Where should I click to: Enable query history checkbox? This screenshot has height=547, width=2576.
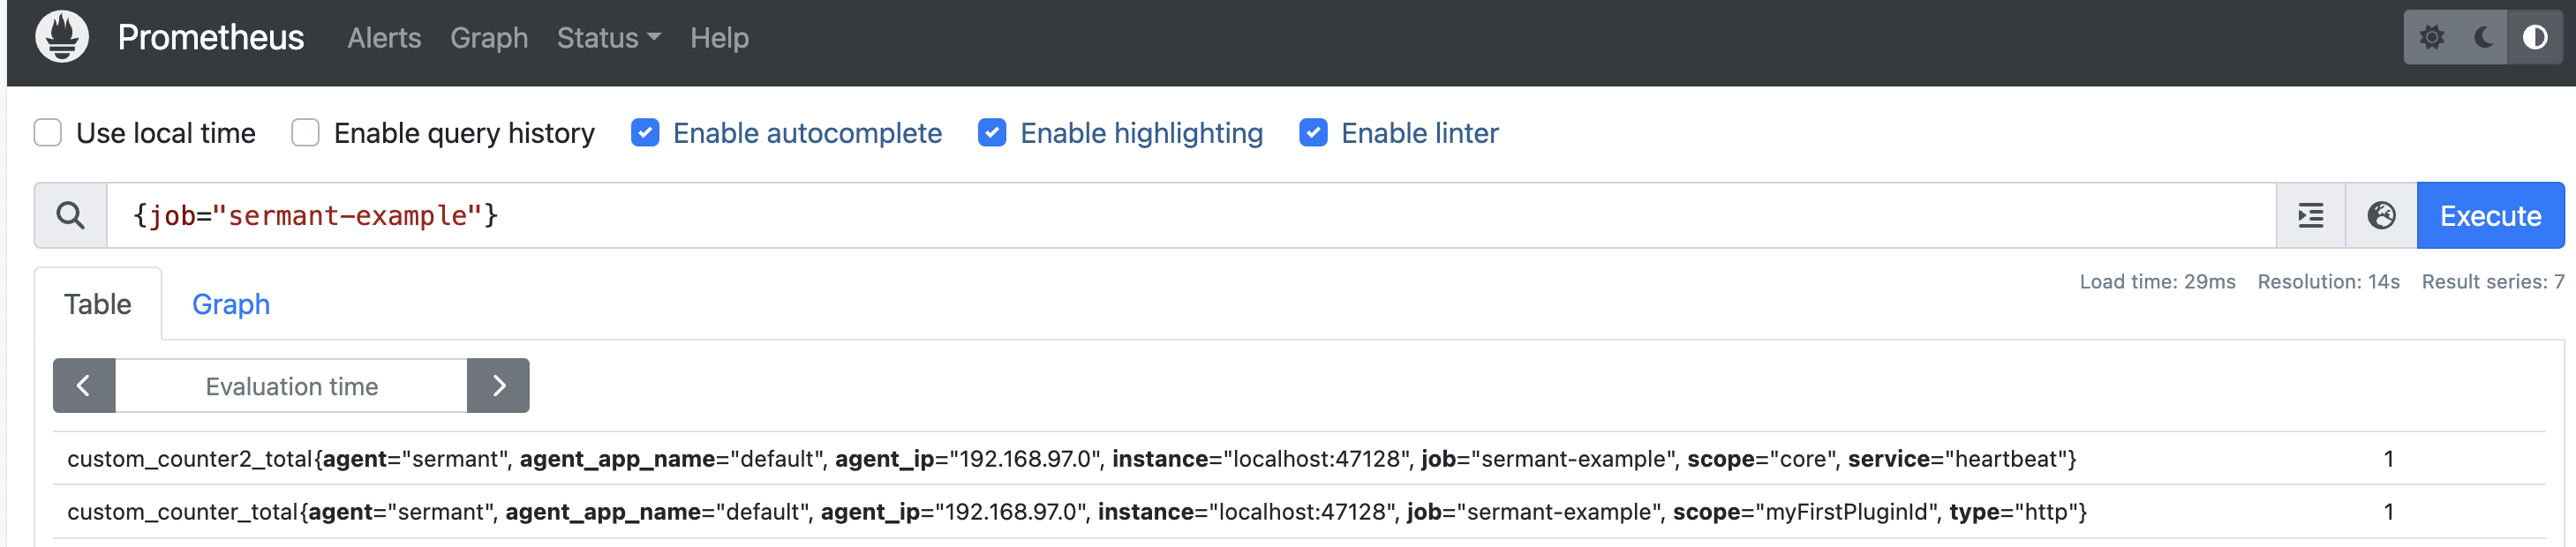305,133
